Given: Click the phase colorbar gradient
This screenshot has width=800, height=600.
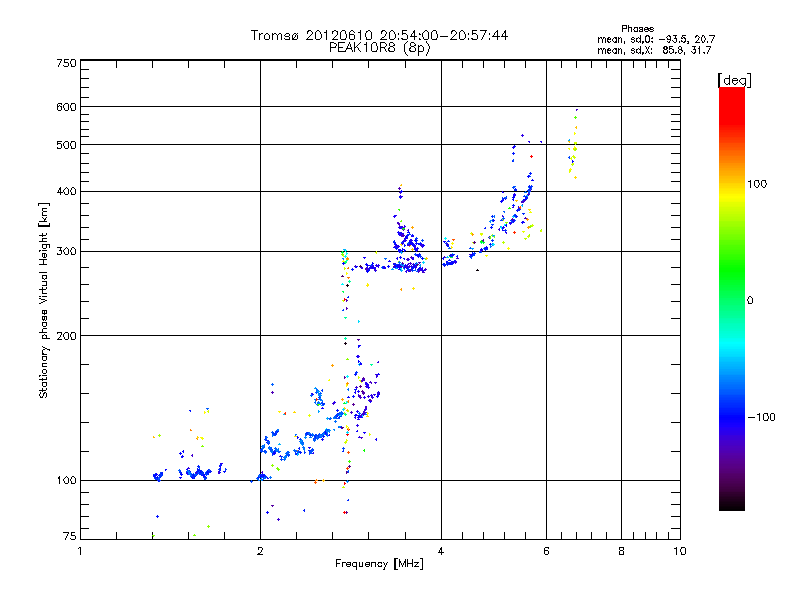Looking at the screenshot, I should click(x=732, y=298).
